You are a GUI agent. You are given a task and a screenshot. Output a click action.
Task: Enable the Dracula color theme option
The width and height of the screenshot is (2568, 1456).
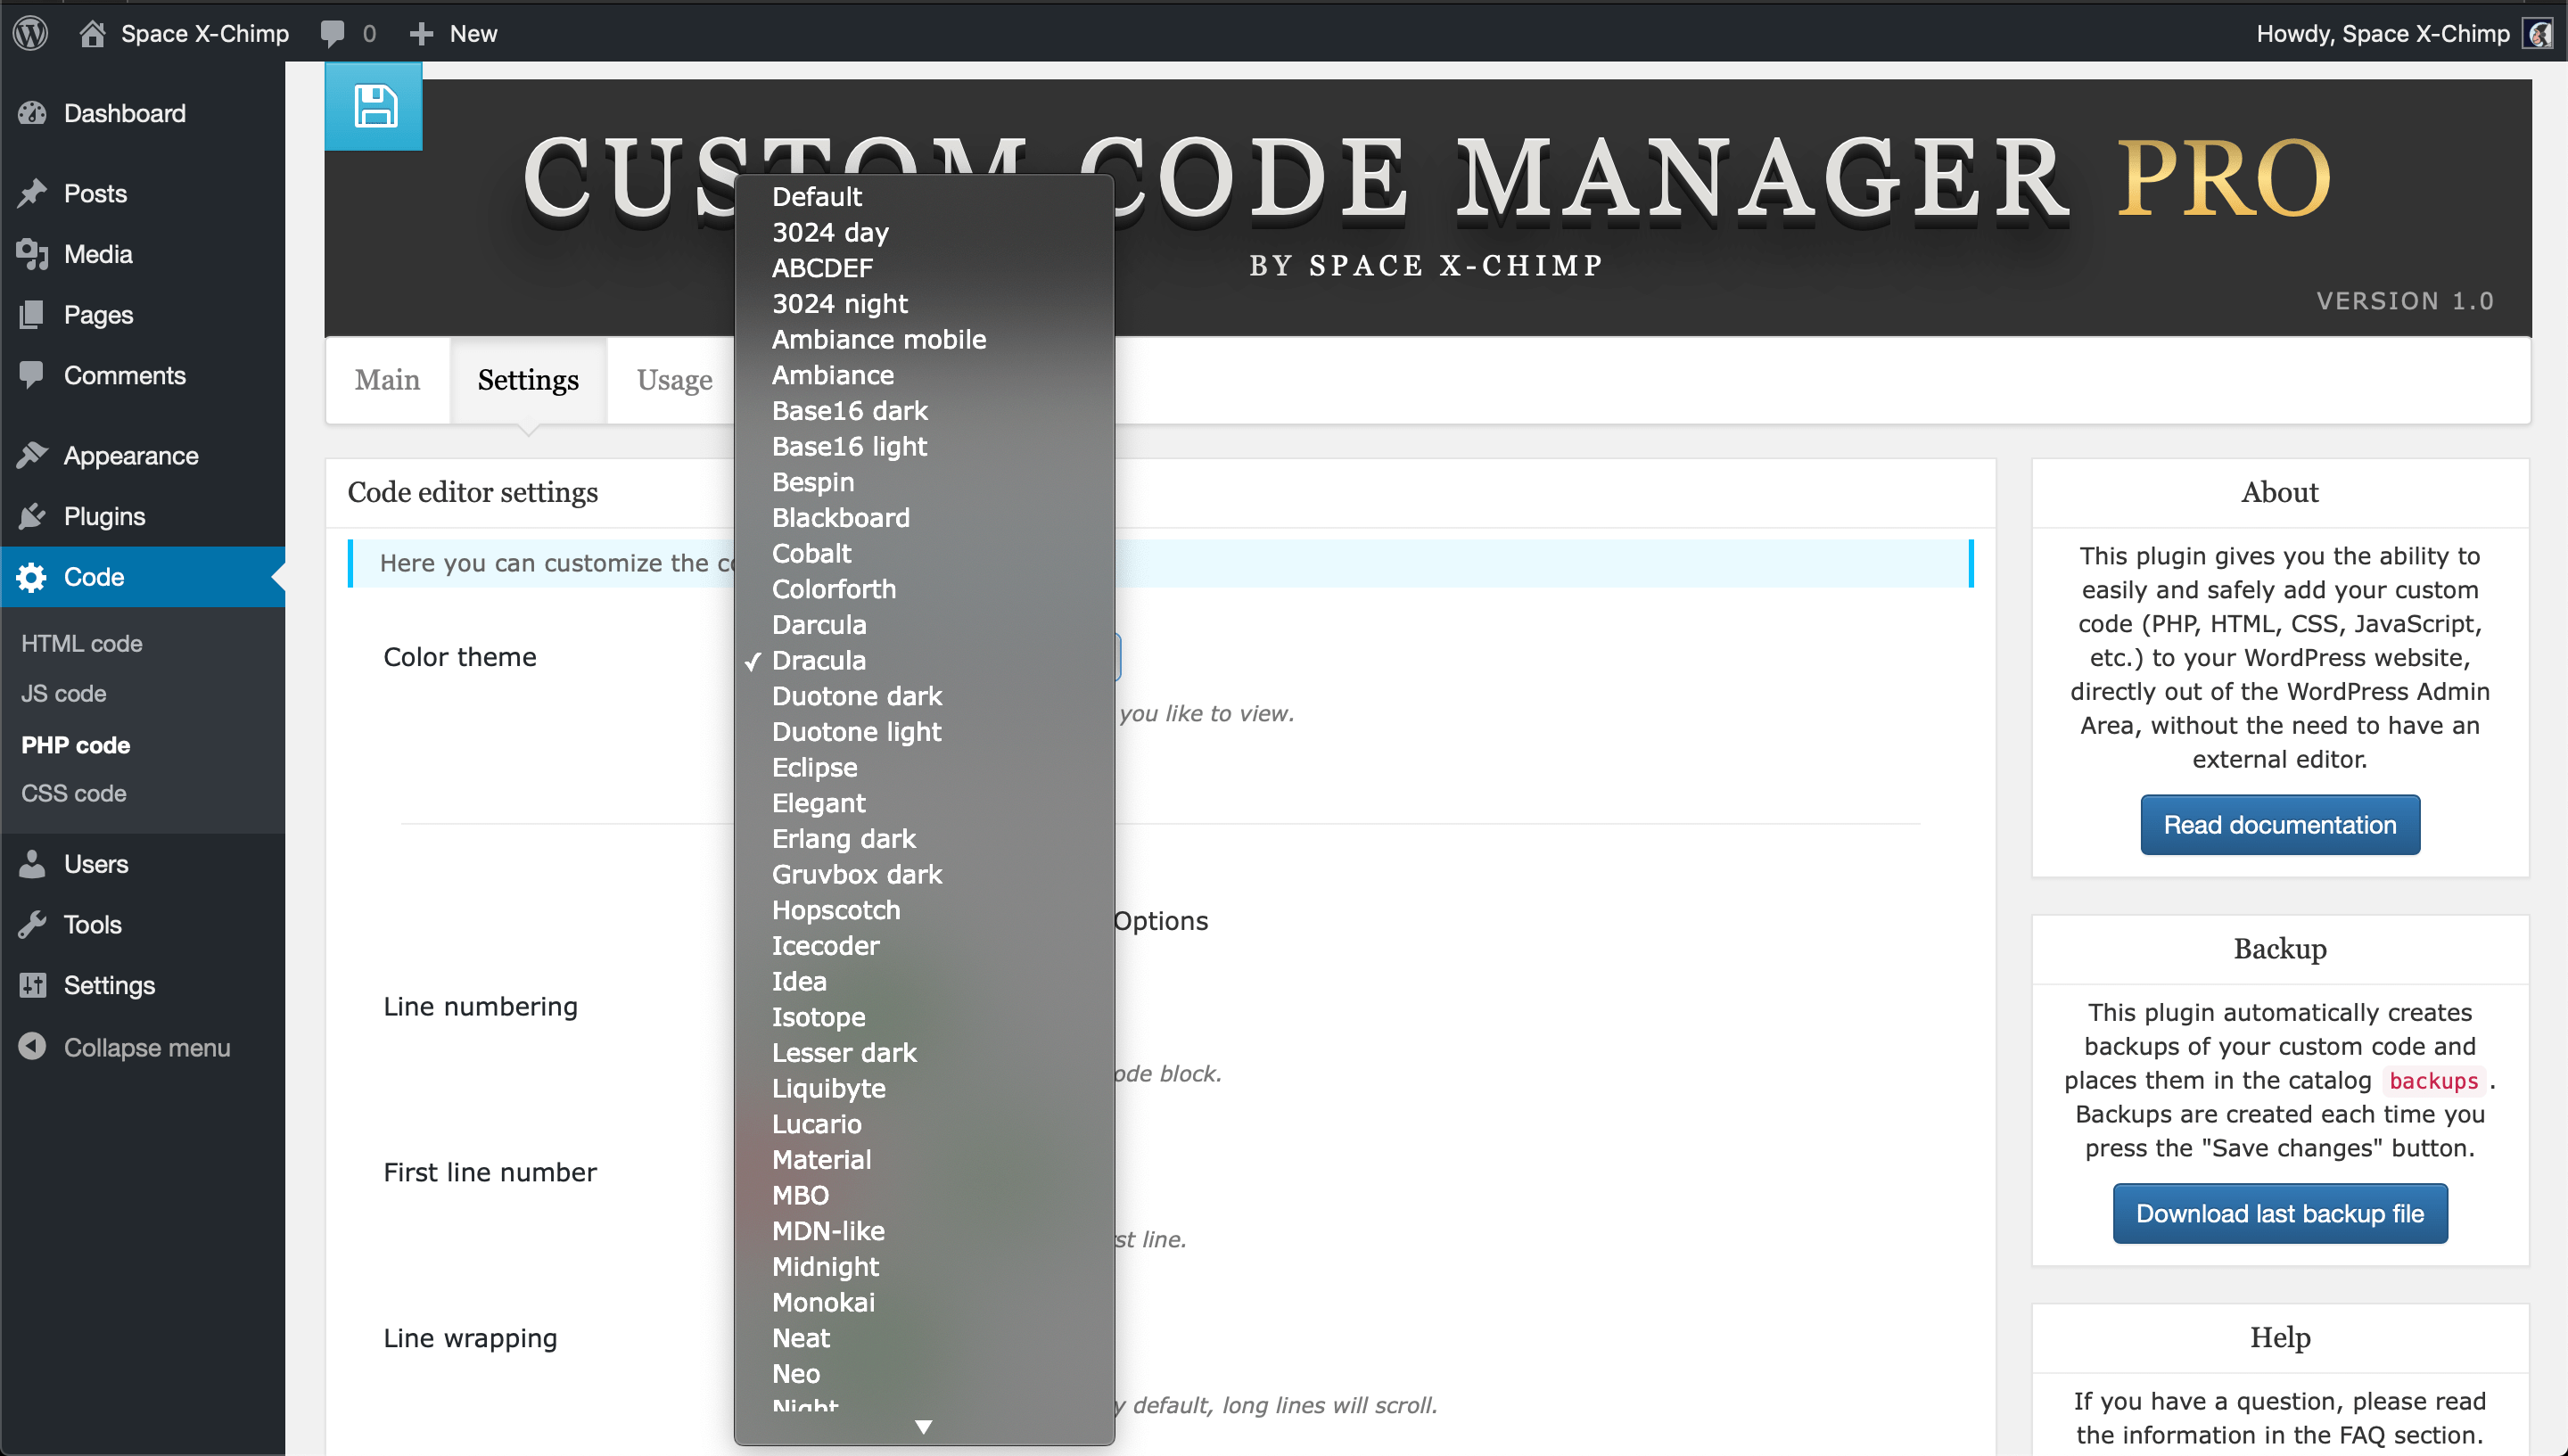point(819,659)
